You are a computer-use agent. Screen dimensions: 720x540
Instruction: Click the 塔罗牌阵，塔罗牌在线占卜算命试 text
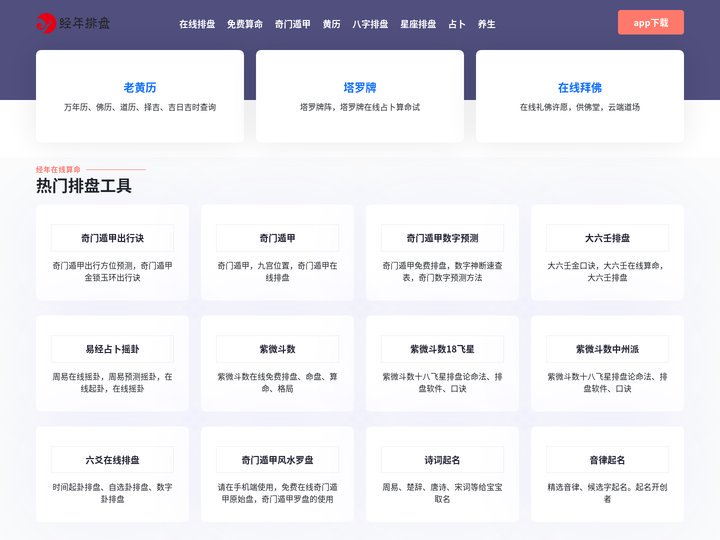(360, 107)
